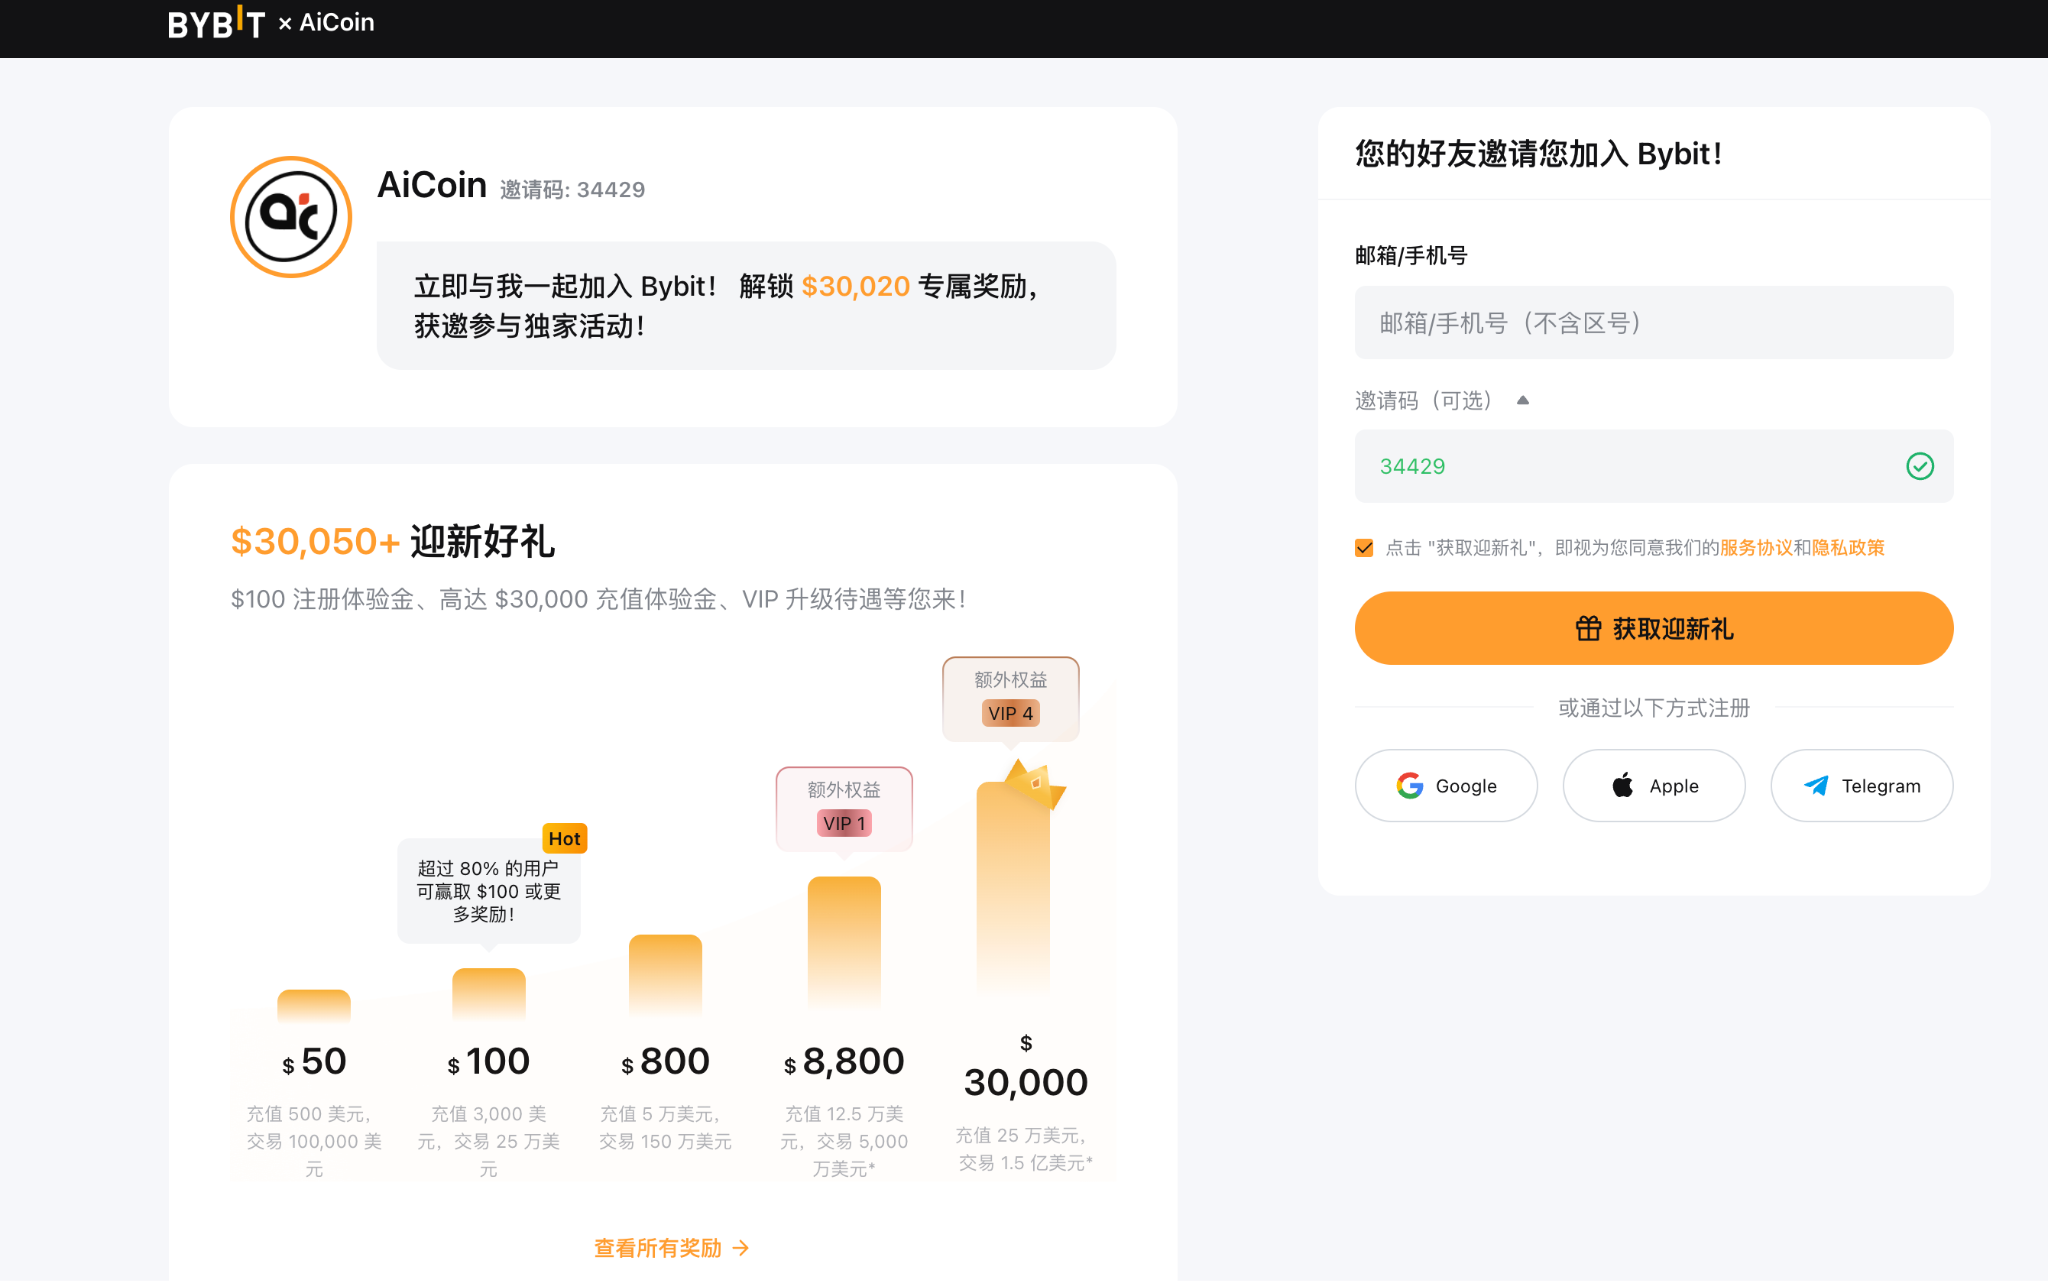This screenshot has height=1281, width=2048.
Task: Click the AiCoin text in header
Action: coord(337,22)
